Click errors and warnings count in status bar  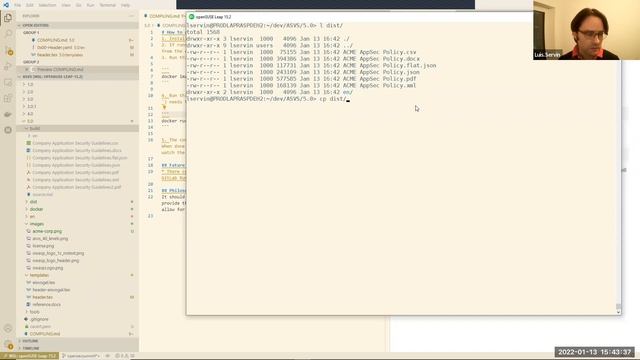pos(124,356)
